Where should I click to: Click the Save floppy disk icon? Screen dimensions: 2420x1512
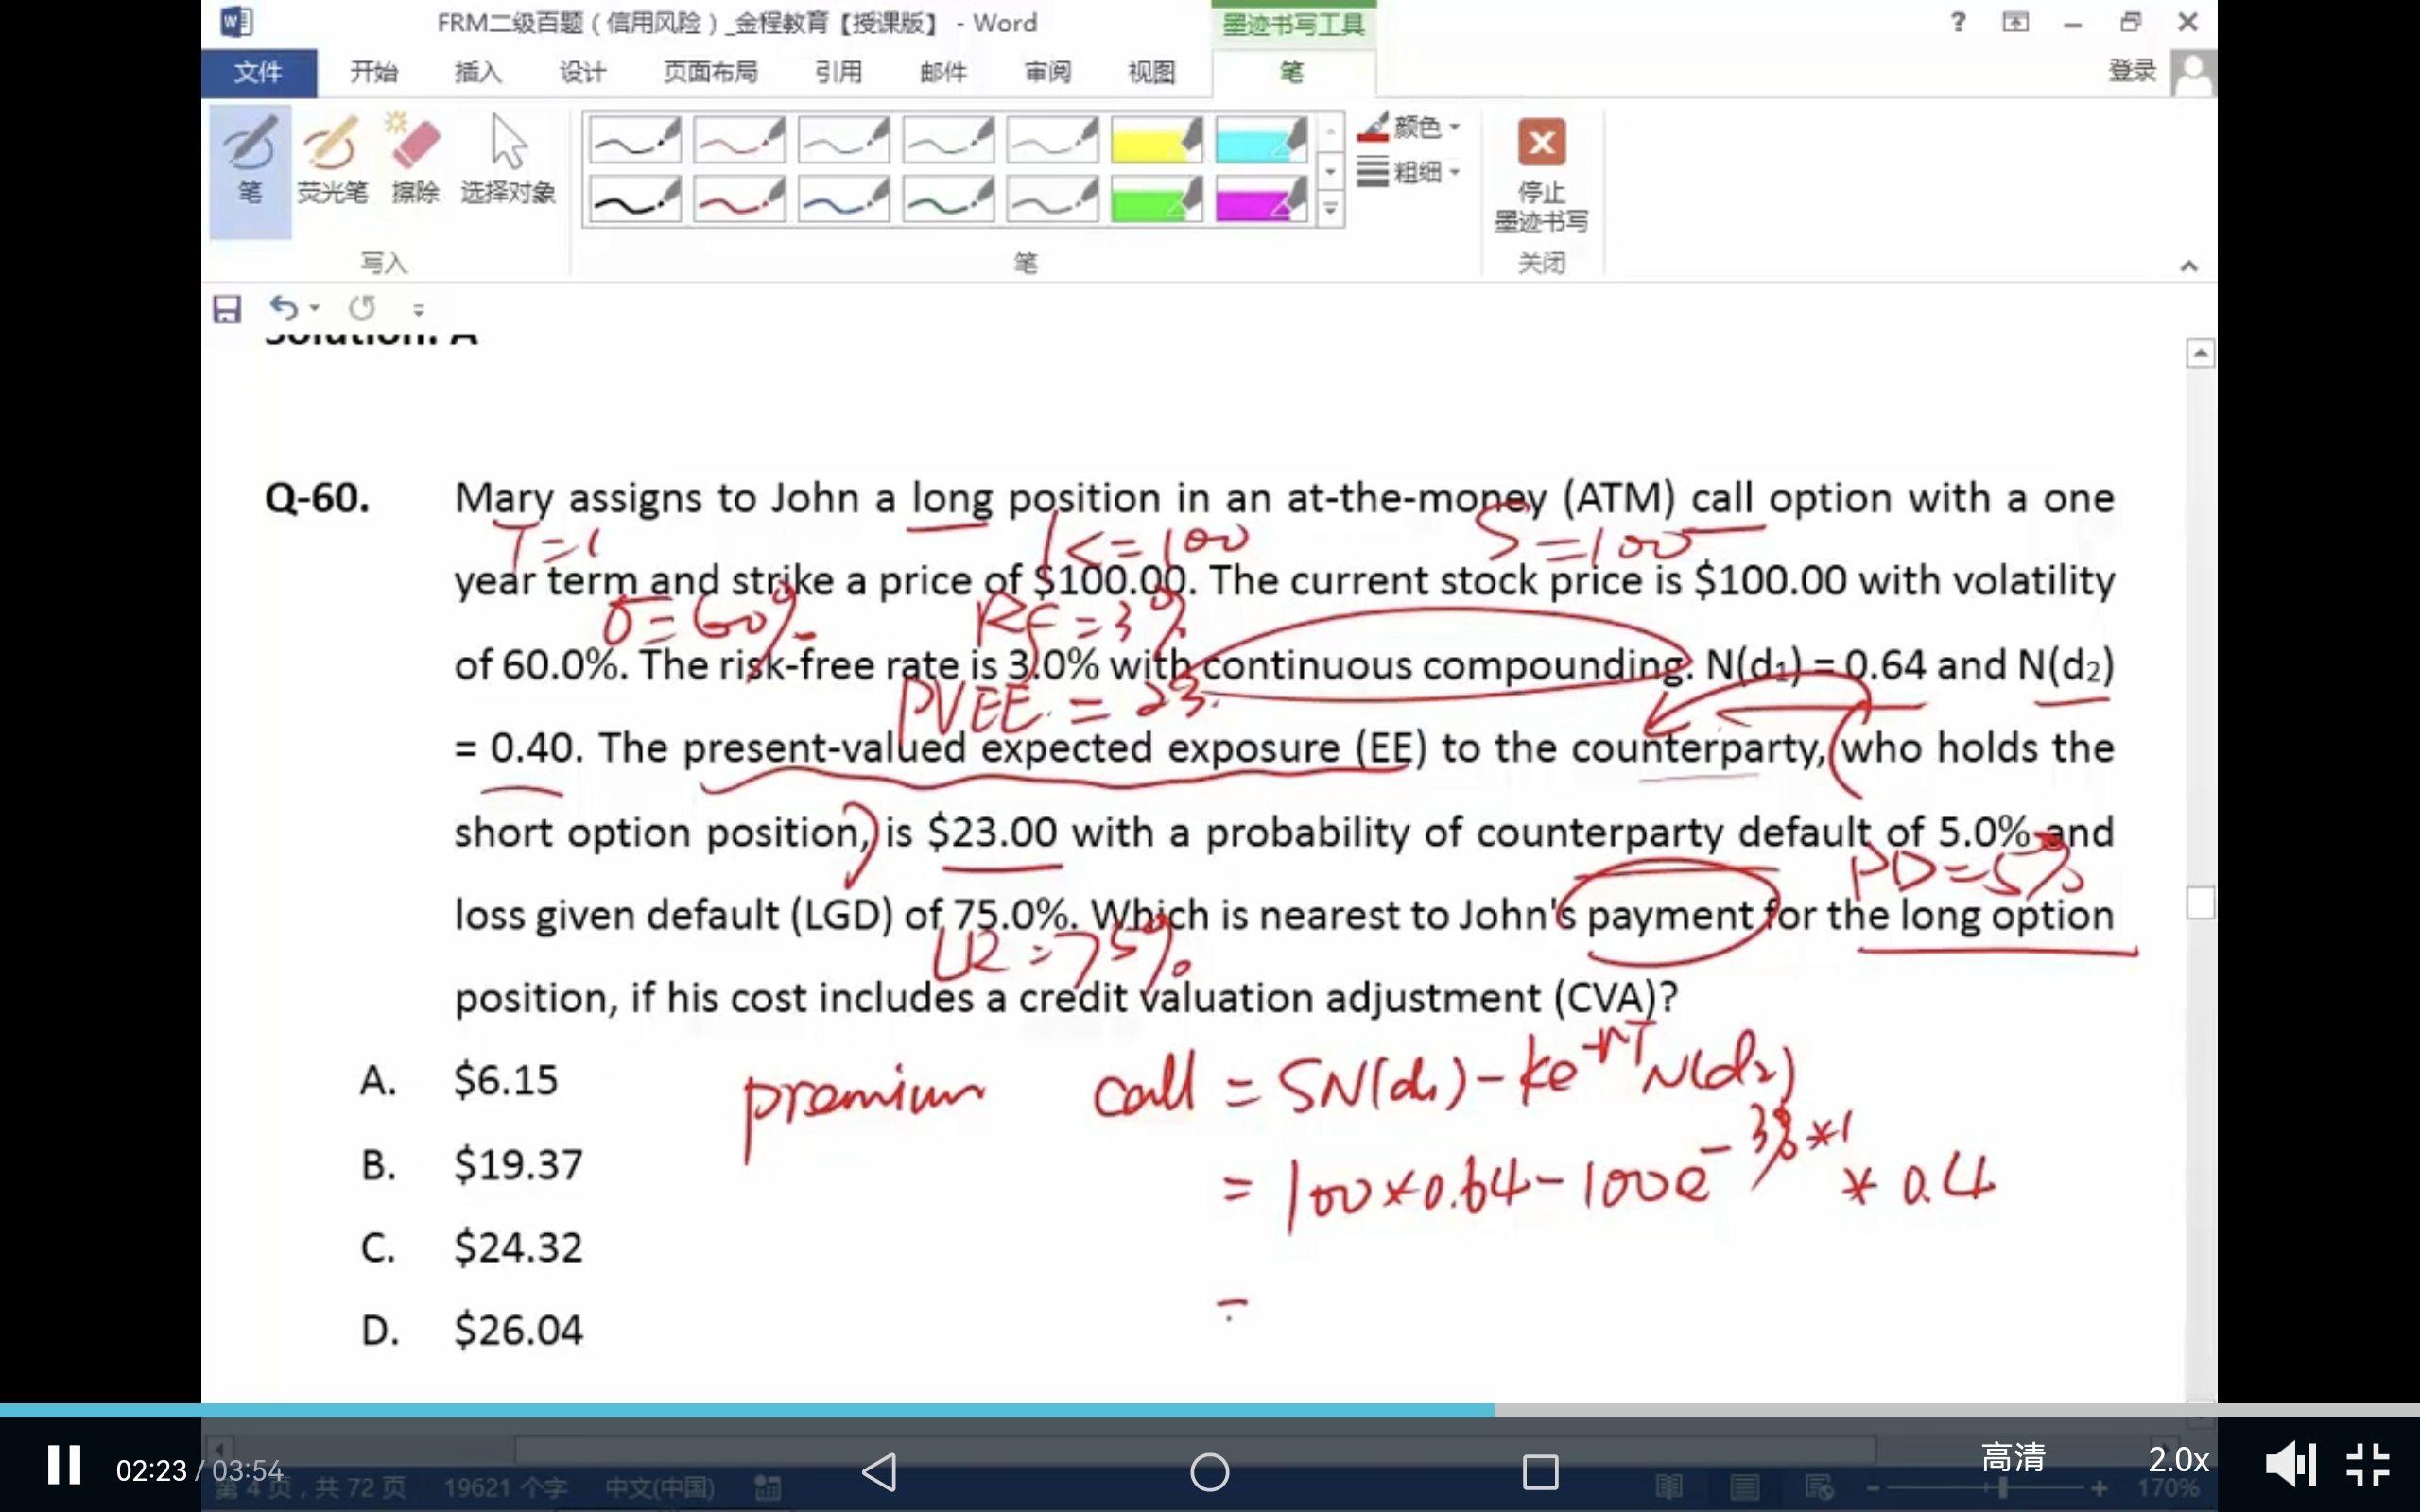pos(227,309)
